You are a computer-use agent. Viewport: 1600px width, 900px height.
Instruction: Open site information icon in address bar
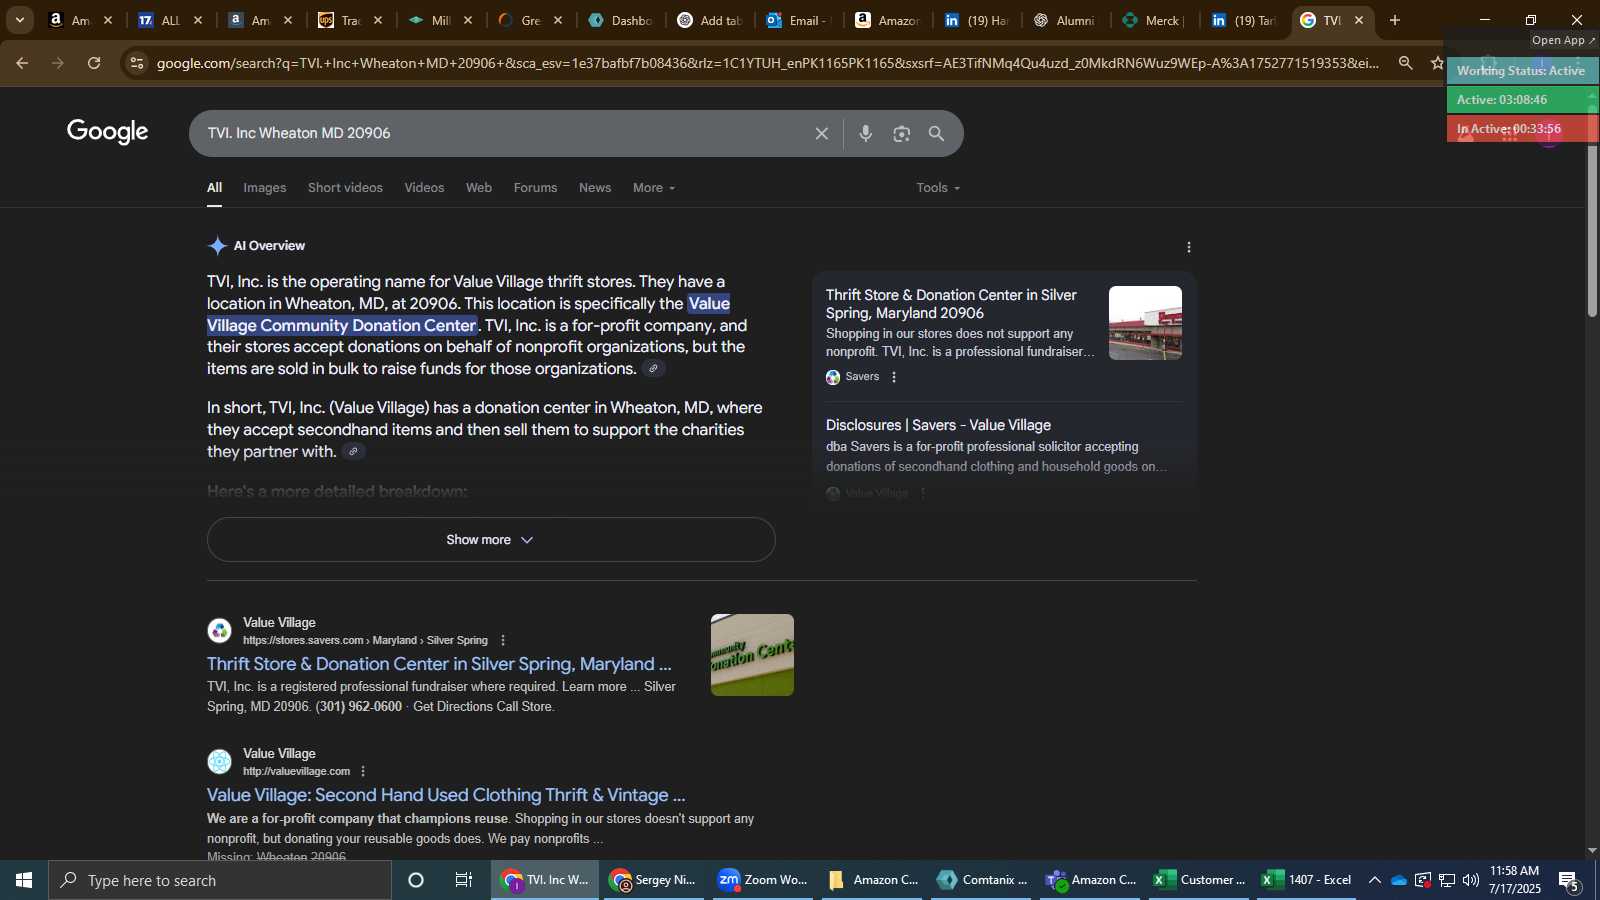[137, 63]
